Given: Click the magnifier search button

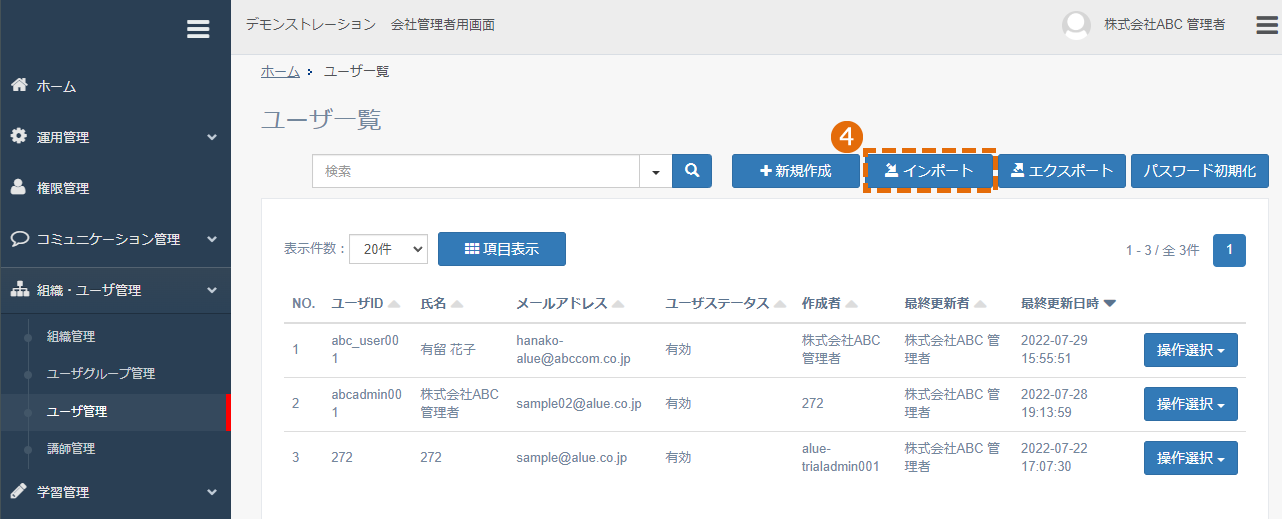Looking at the screenshot, I should (692, 171).
